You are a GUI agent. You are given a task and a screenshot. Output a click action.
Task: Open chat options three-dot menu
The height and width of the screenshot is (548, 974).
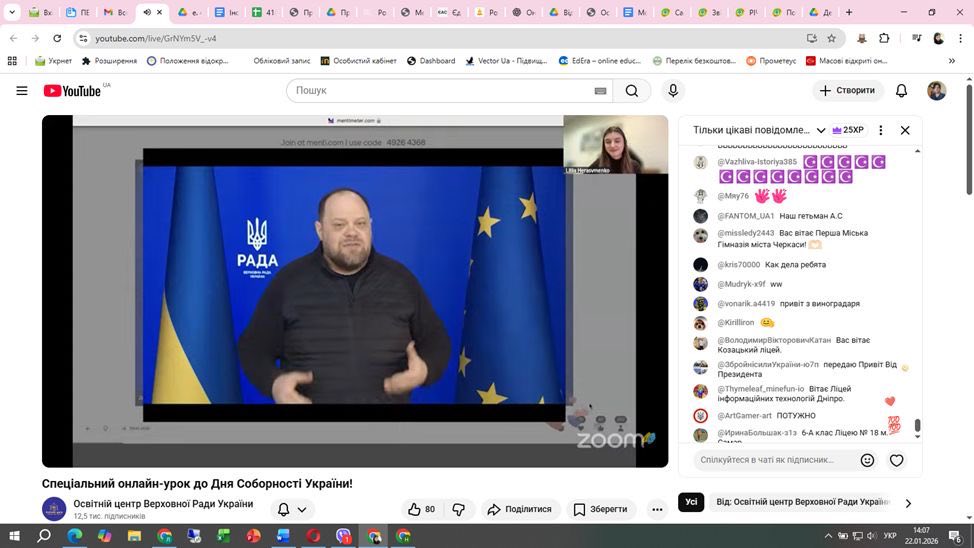click(881, 130)
